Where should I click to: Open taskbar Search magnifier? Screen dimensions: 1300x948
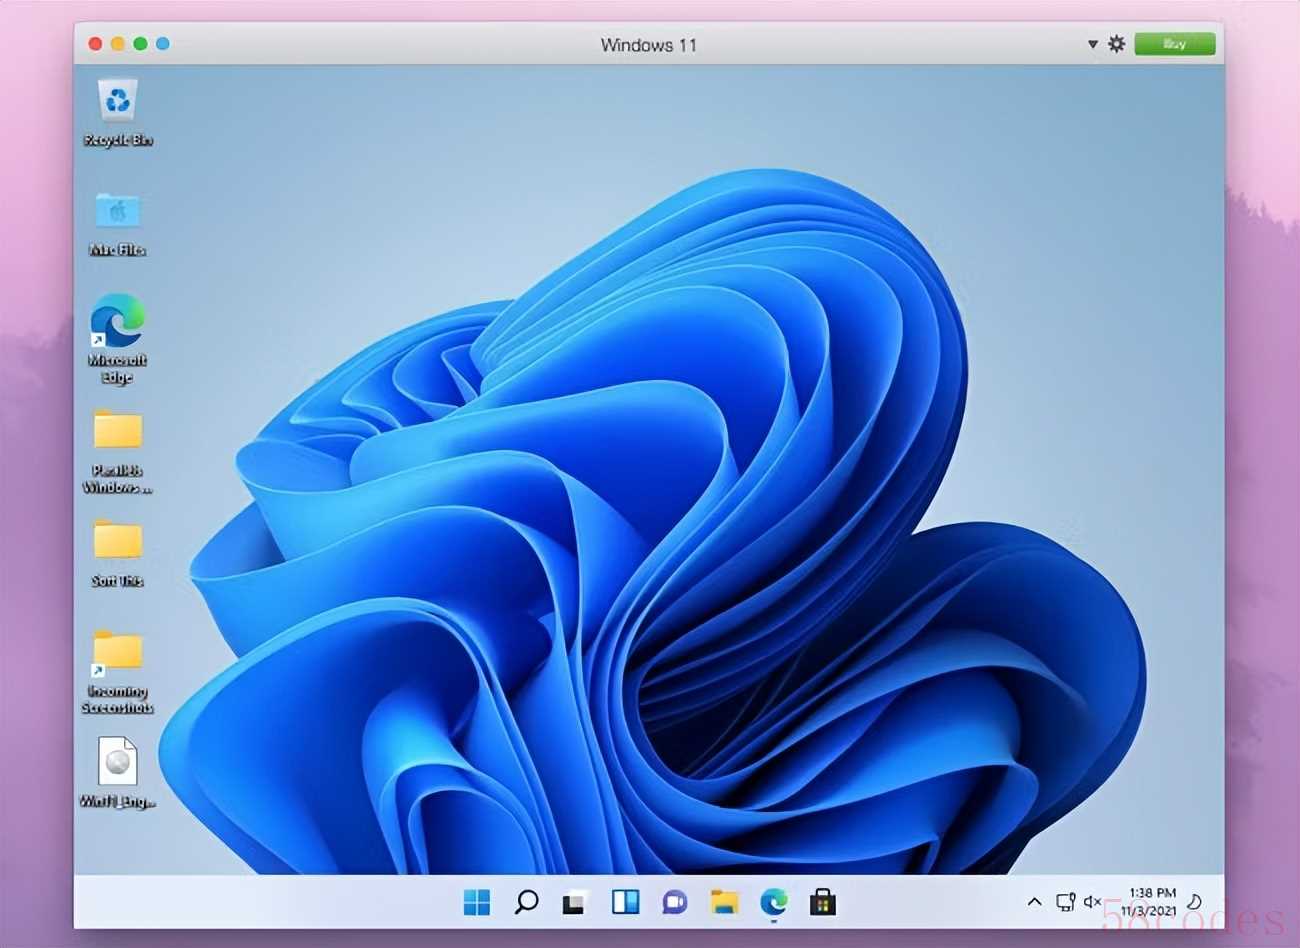point(526,902)
